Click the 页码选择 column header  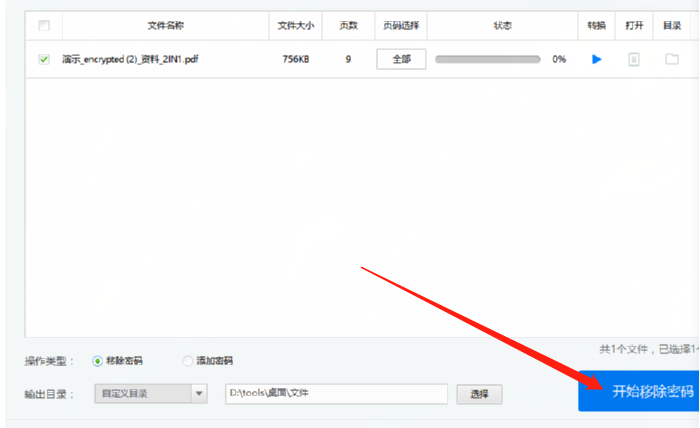[x=401, y=25]
